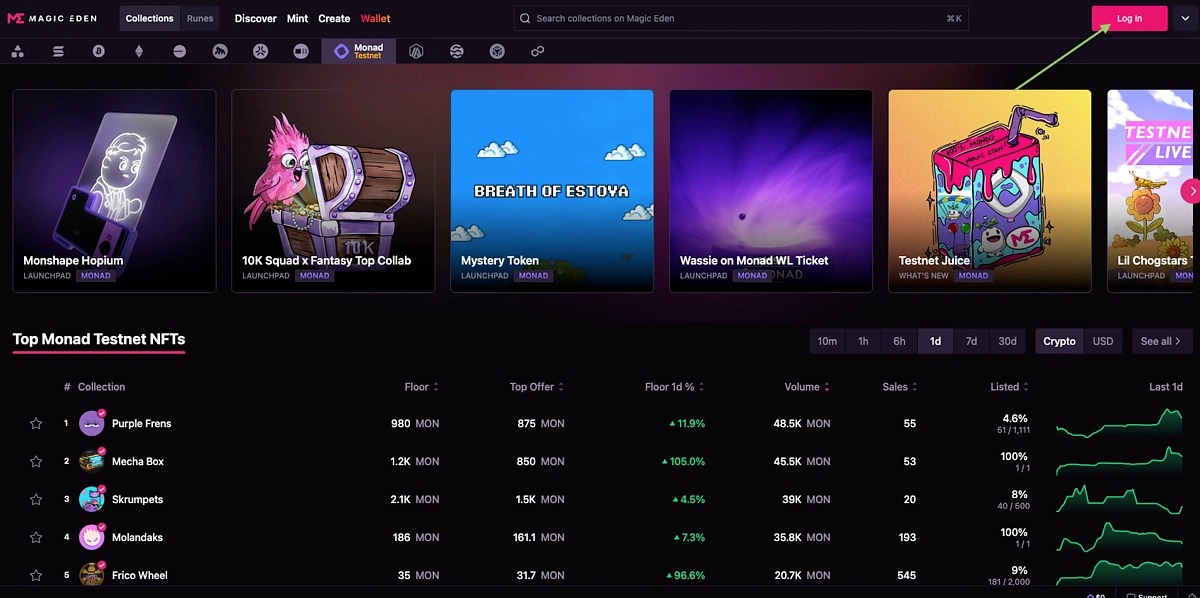Toggle to Runes view
1200x598 pixels.
tap(200, 18)
